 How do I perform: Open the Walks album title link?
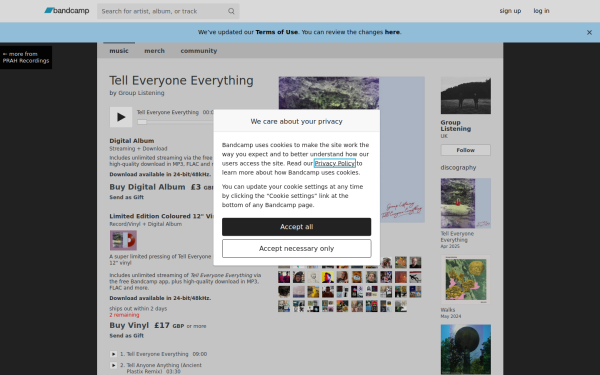tap(448, 310)
